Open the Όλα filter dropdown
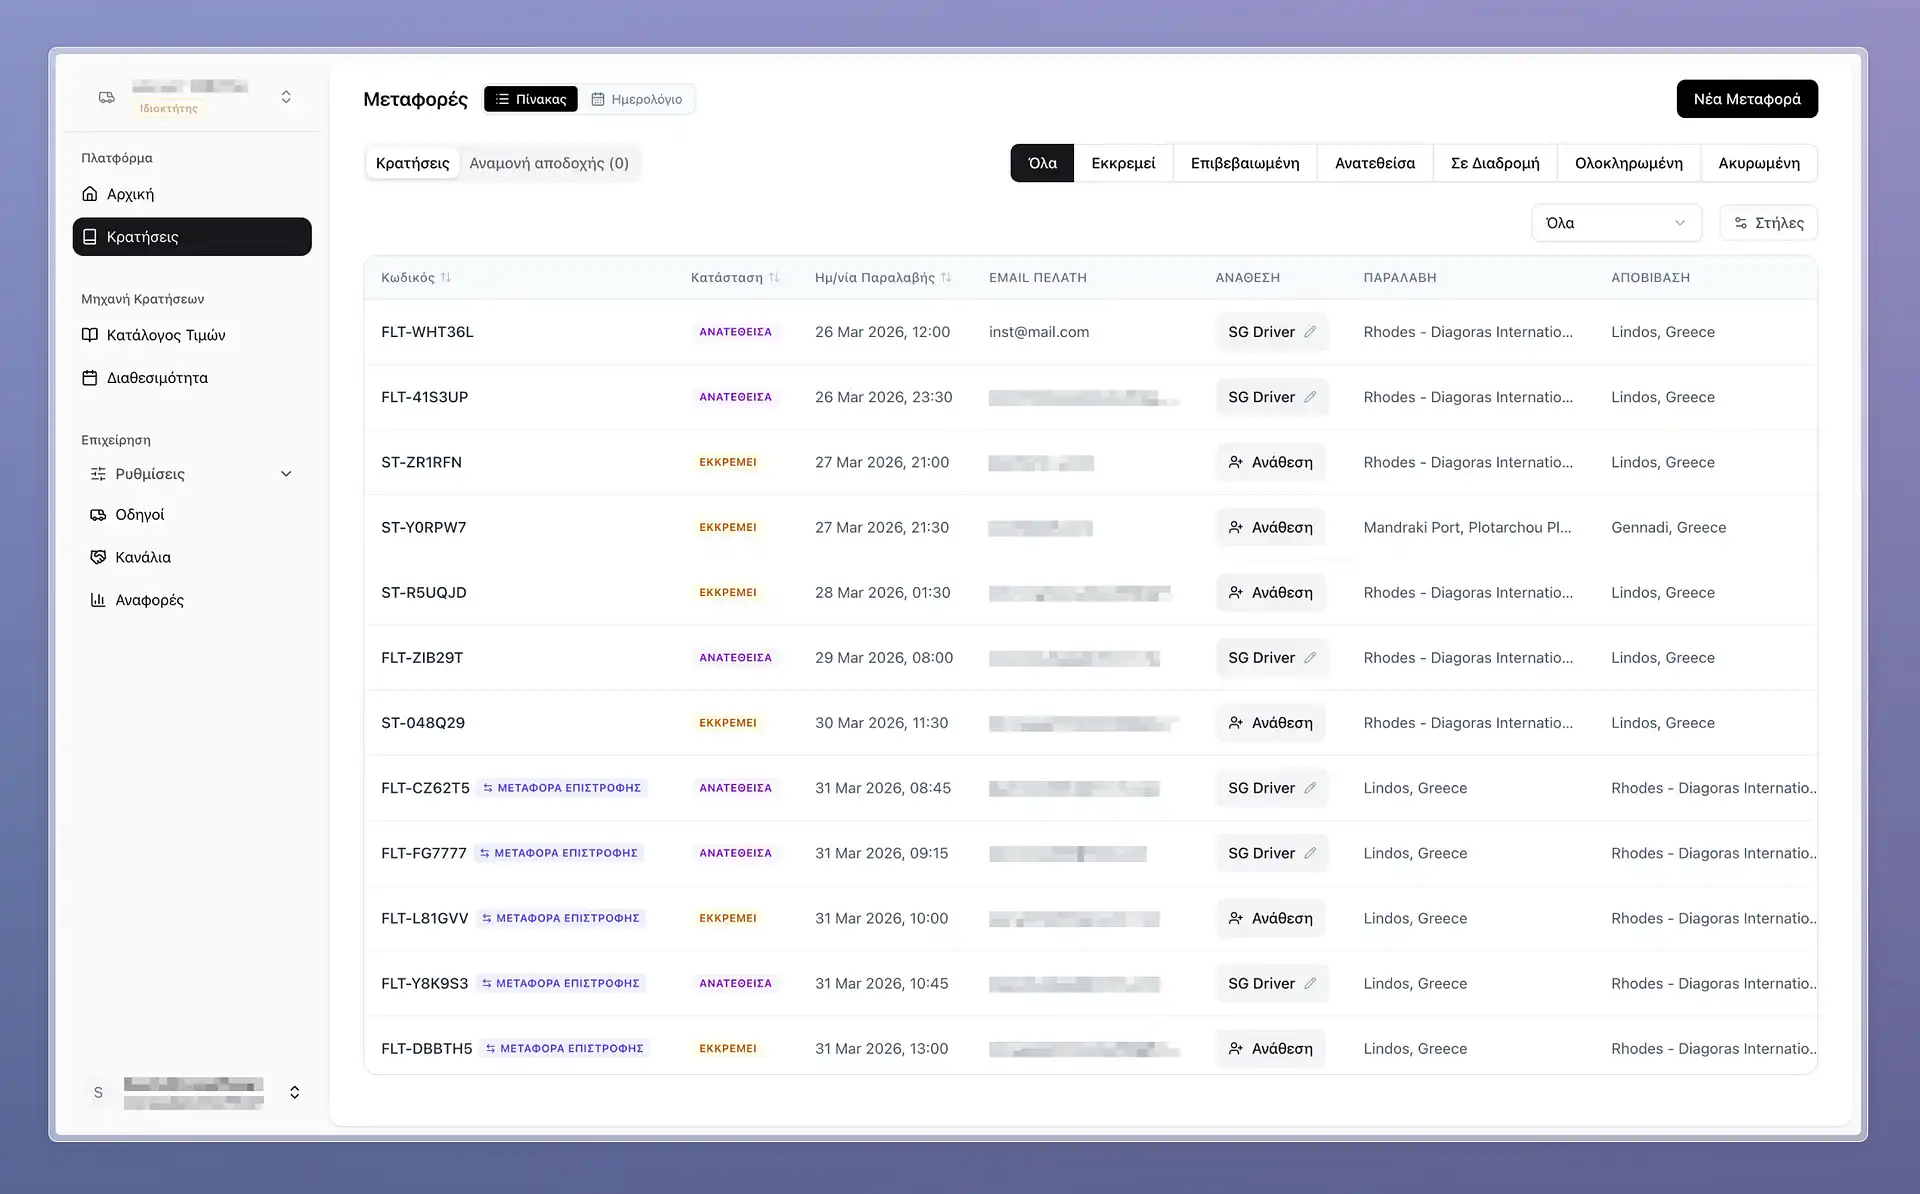1920x1194 pixels. (1615, 223)
